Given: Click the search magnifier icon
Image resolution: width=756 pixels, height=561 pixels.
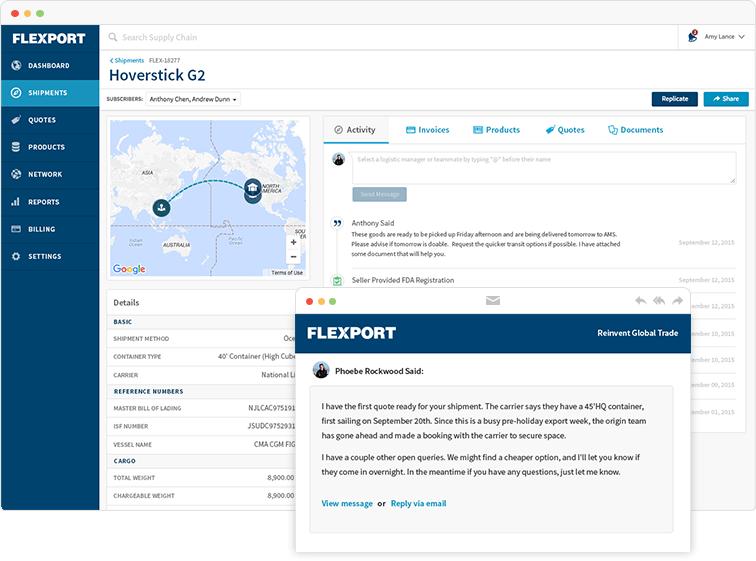Looking at the screenshot, I should point(113,37).
